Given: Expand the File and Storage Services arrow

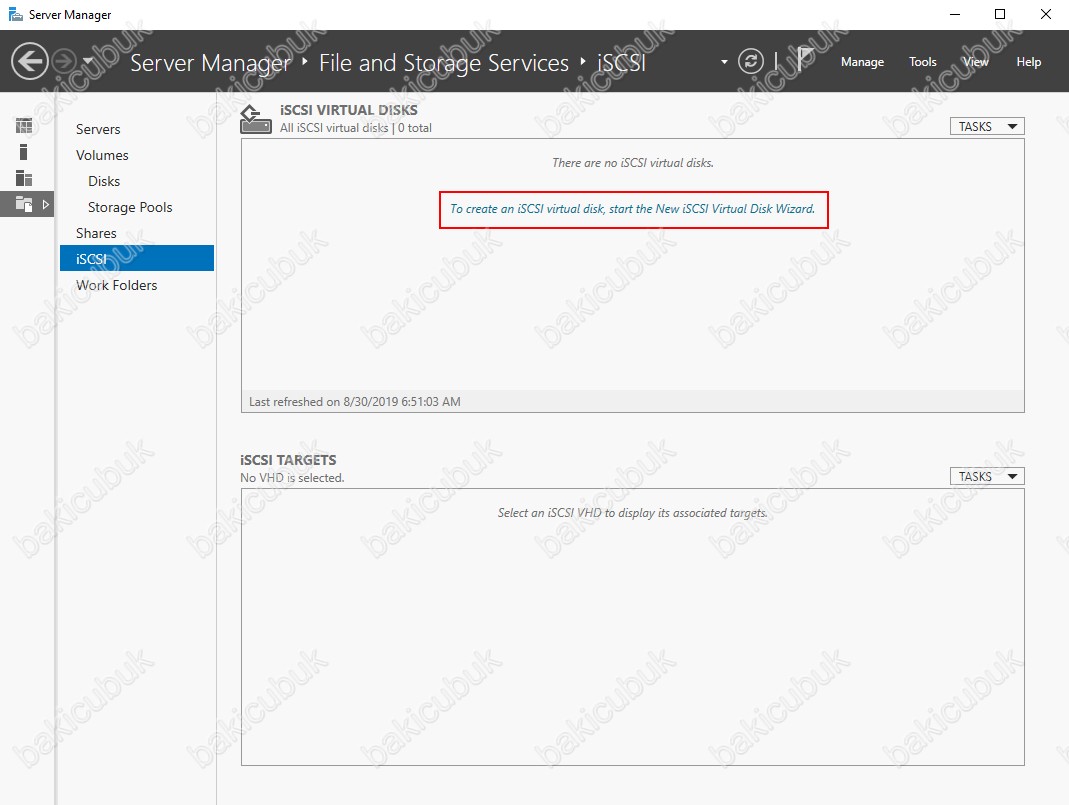Looking at the screenshot, I should (x=46, y=204).
